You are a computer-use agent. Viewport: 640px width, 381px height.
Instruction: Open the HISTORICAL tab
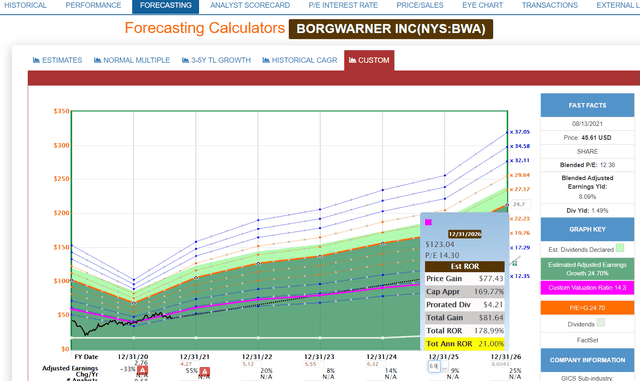point(25,5)
